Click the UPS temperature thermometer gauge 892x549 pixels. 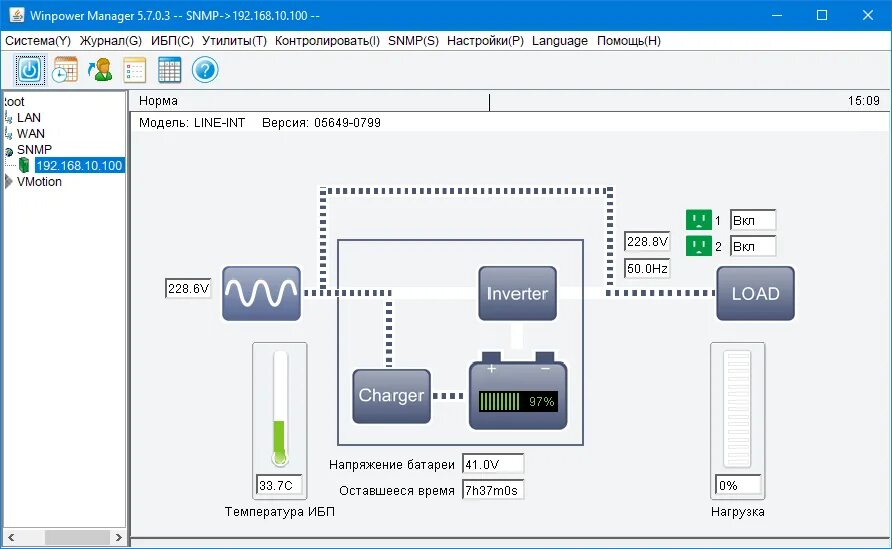pos(279,408)
